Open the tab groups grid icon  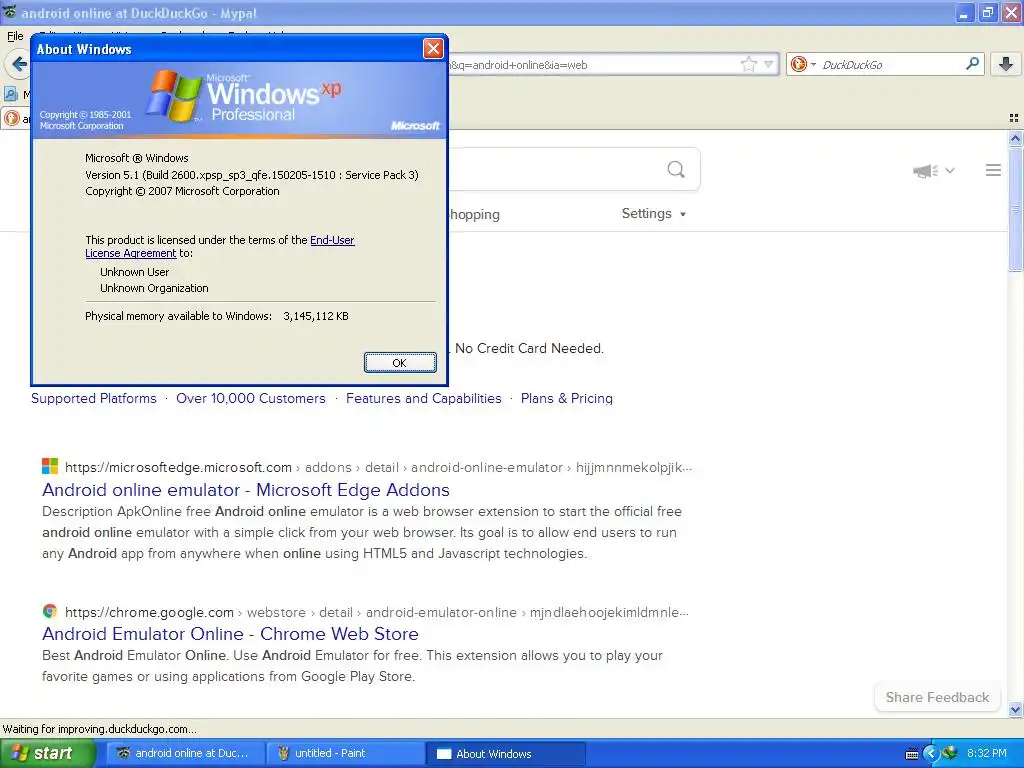pyautogui.click(x=1014, y=118)
